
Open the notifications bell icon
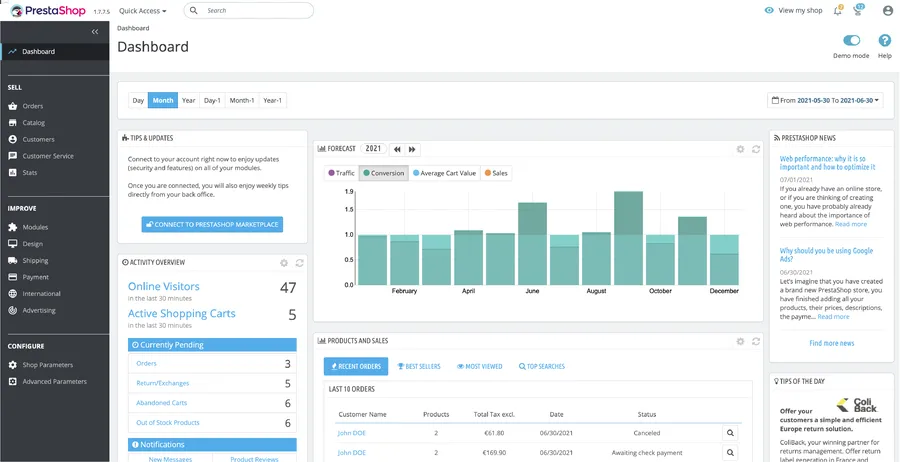click(837, 10)
